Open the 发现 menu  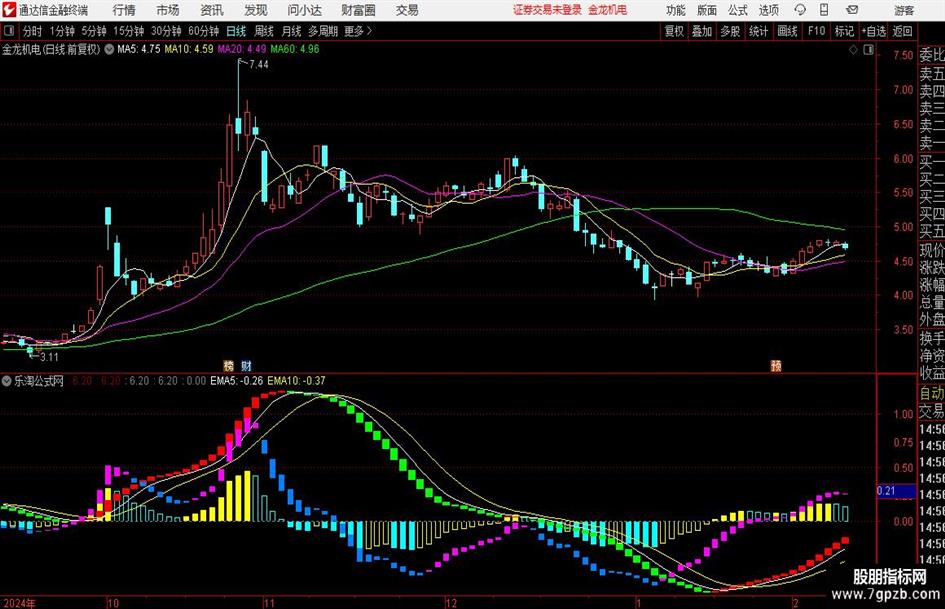point(256,10)
